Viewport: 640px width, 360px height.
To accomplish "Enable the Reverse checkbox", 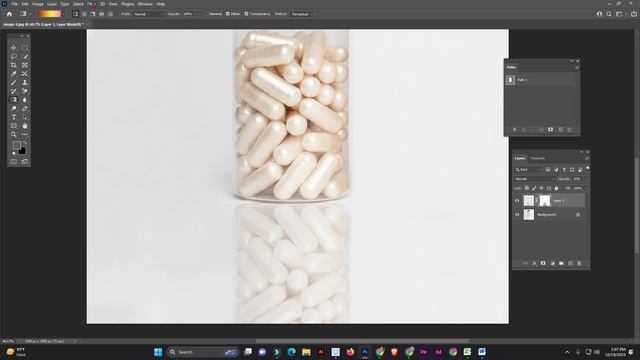I will 207,14.
